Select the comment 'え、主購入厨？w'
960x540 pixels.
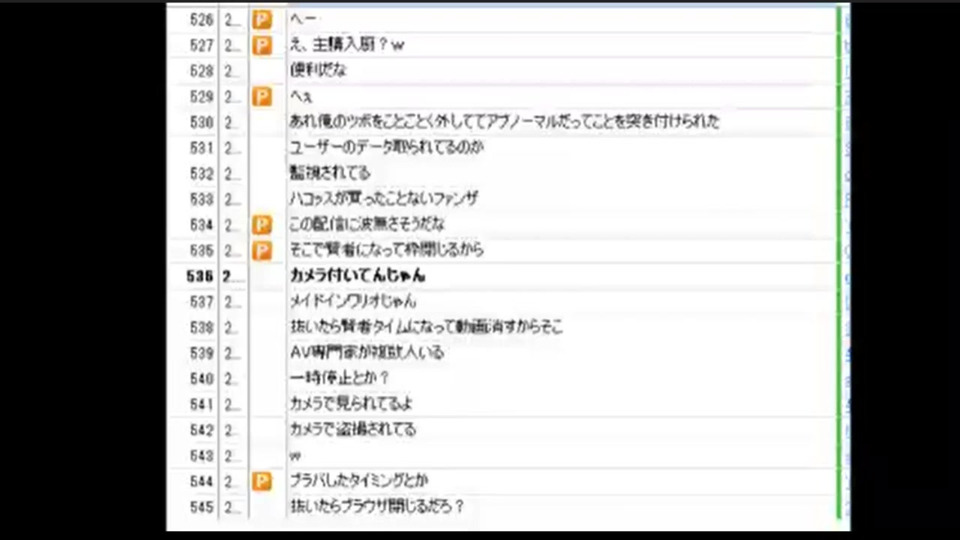[347, 45]
